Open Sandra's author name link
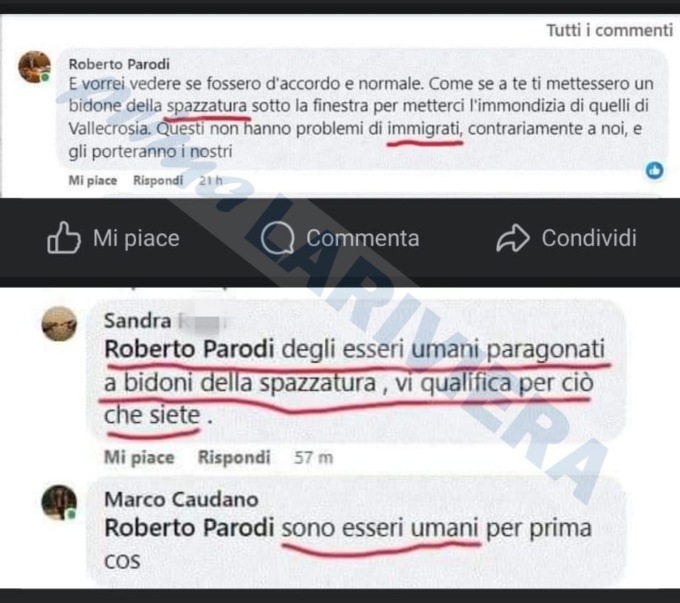This screenshot has height=603, width=680. [138, 321]
